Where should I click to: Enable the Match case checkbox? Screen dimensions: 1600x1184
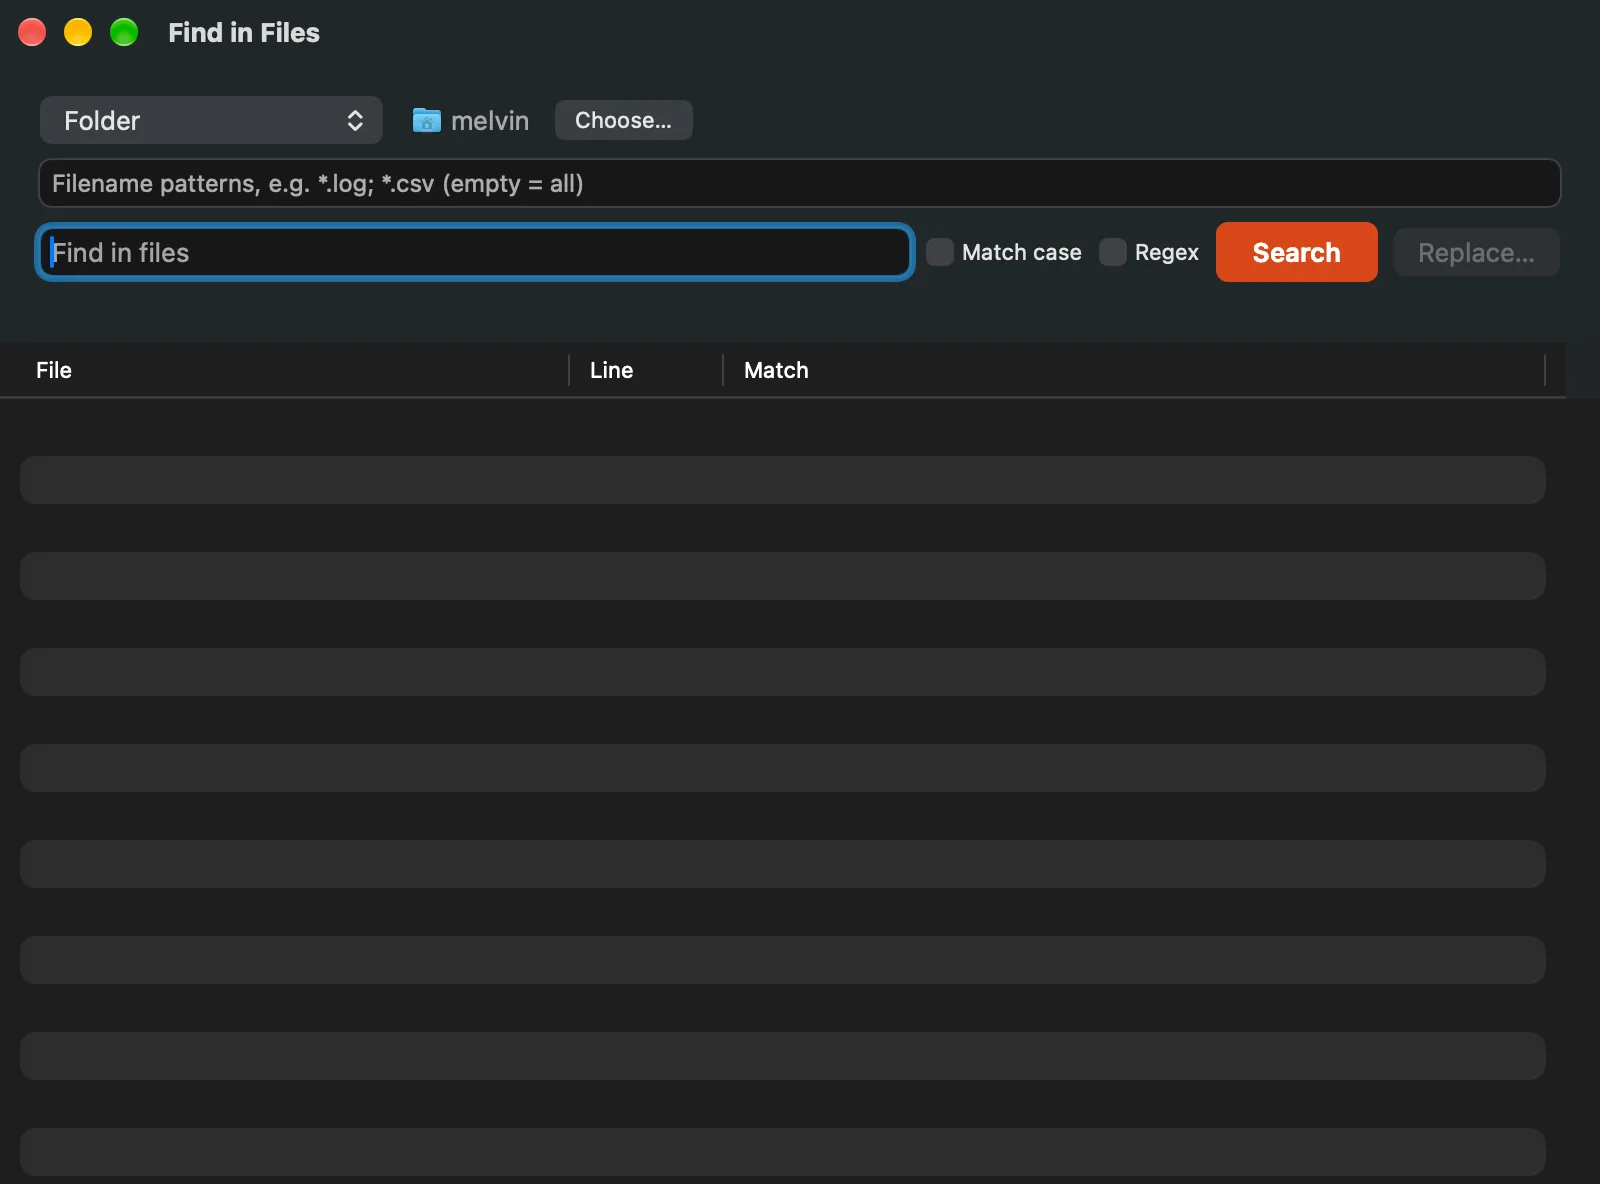coord(939,252)
